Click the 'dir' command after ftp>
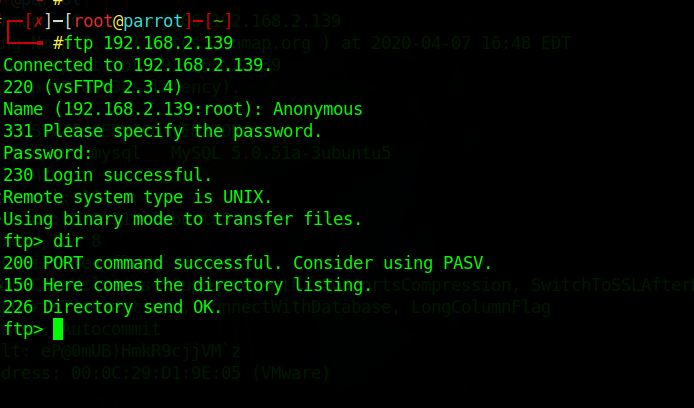694x408 pixels. pos(68,241)
